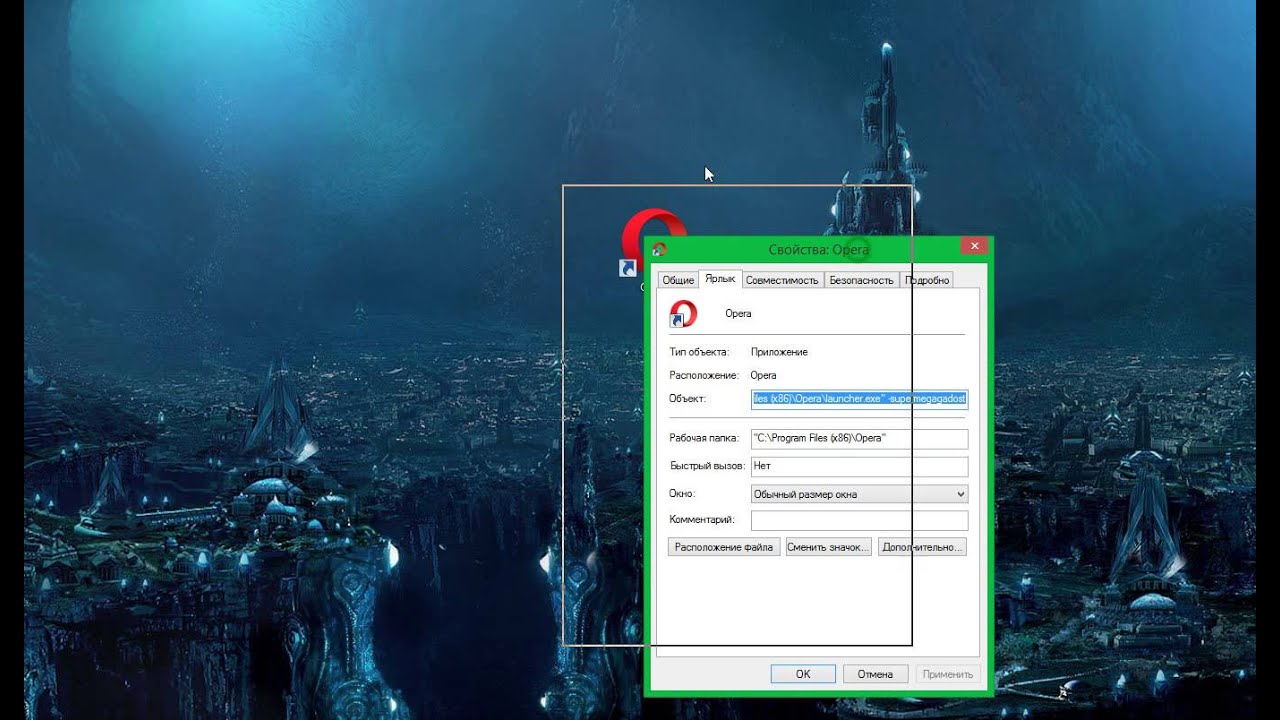Click the Объект target path field
This screenshot has width=1280, height=720.
[x=859, y=399]
